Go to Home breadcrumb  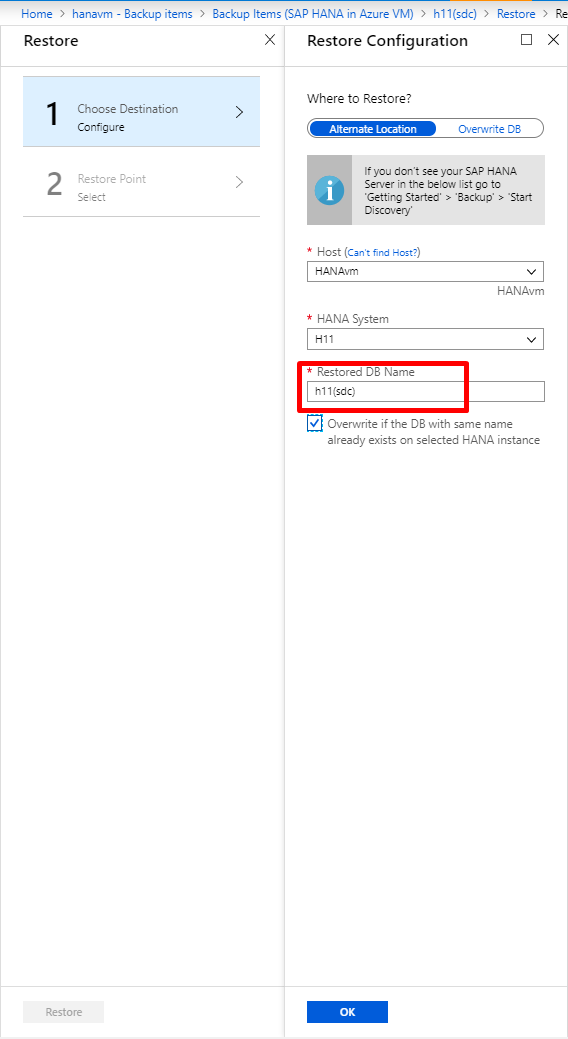[x=36, y=14]
